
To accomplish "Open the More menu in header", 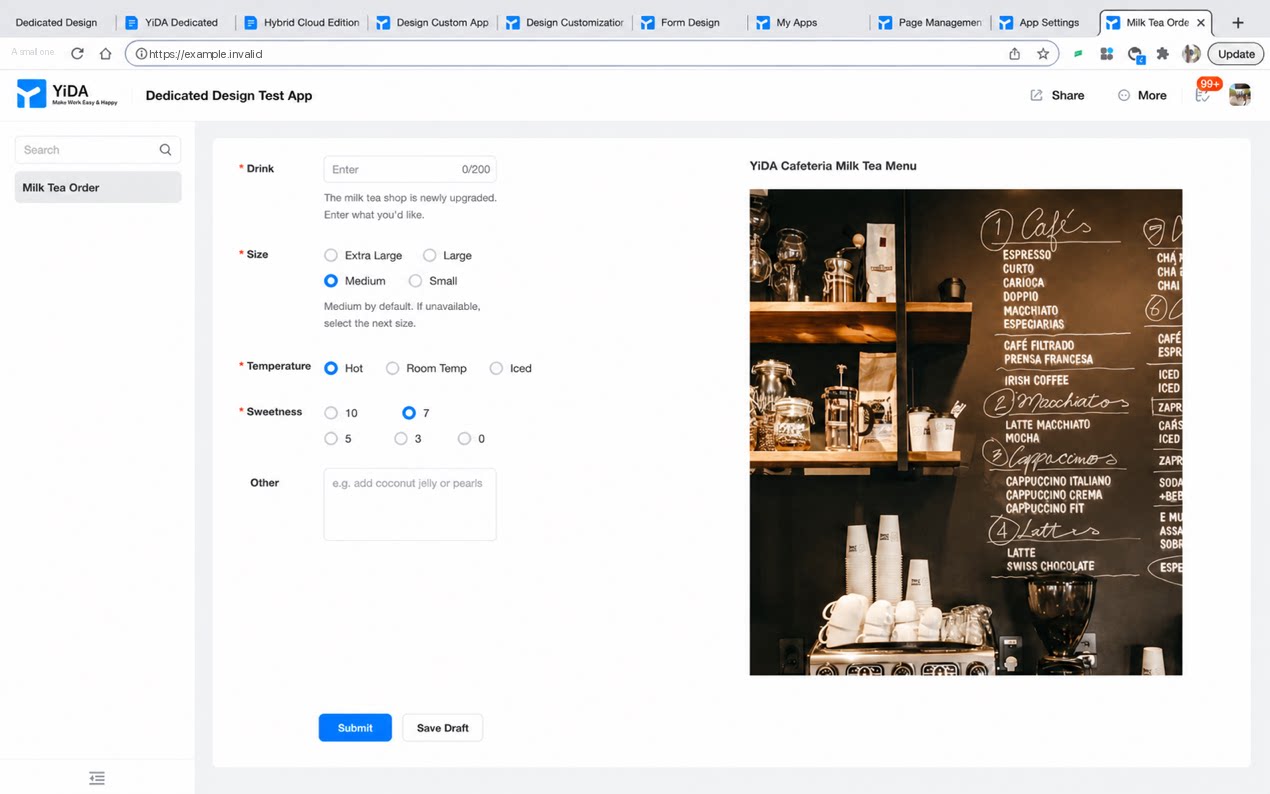I will pos(1142,95).
